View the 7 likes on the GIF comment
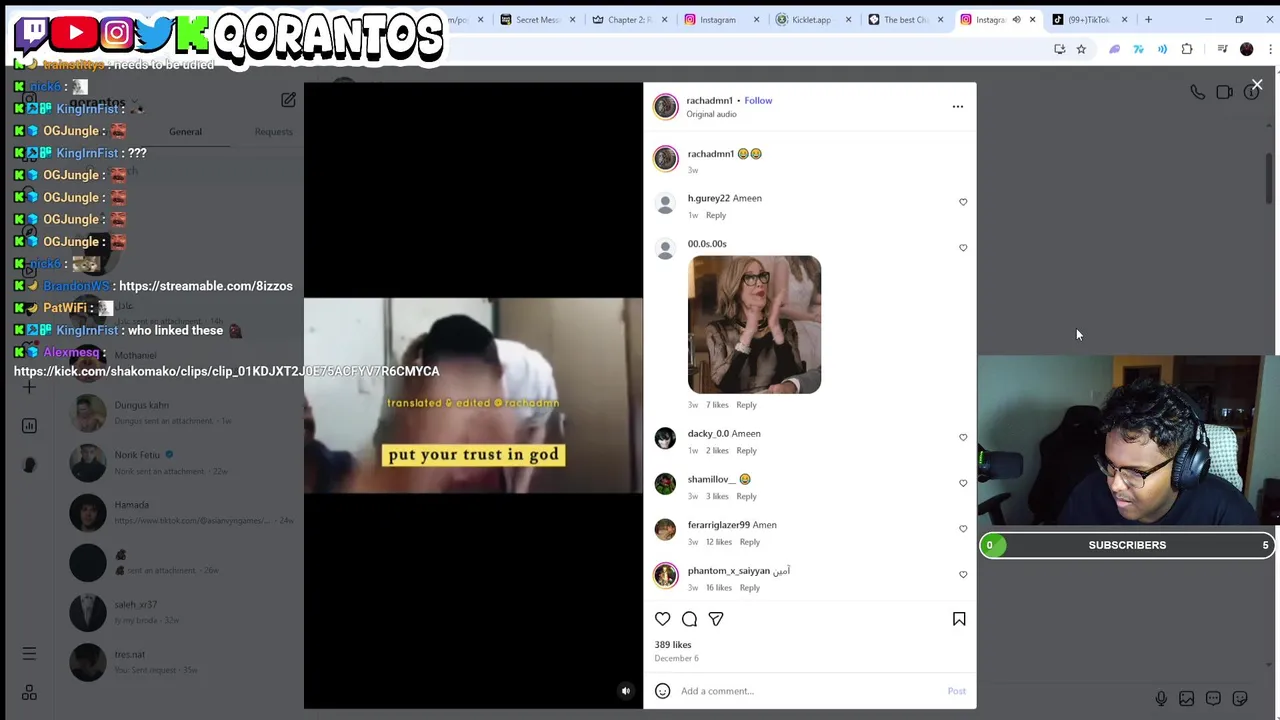Screen dimensions: 1280x720 717,405
